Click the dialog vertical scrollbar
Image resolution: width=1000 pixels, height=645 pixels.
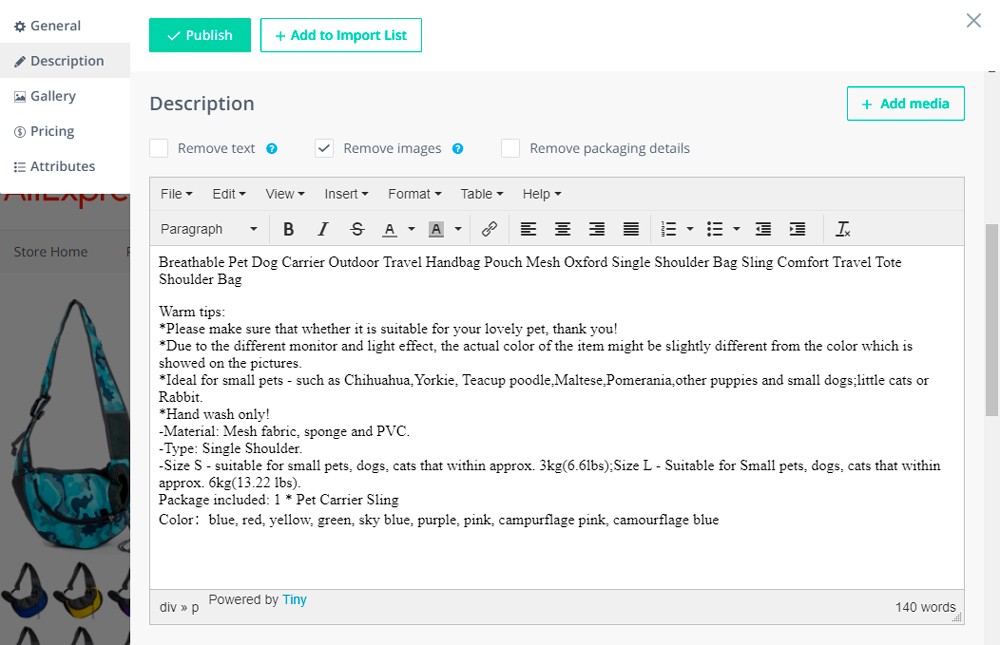pyautogui.click(x=992, y=319)
